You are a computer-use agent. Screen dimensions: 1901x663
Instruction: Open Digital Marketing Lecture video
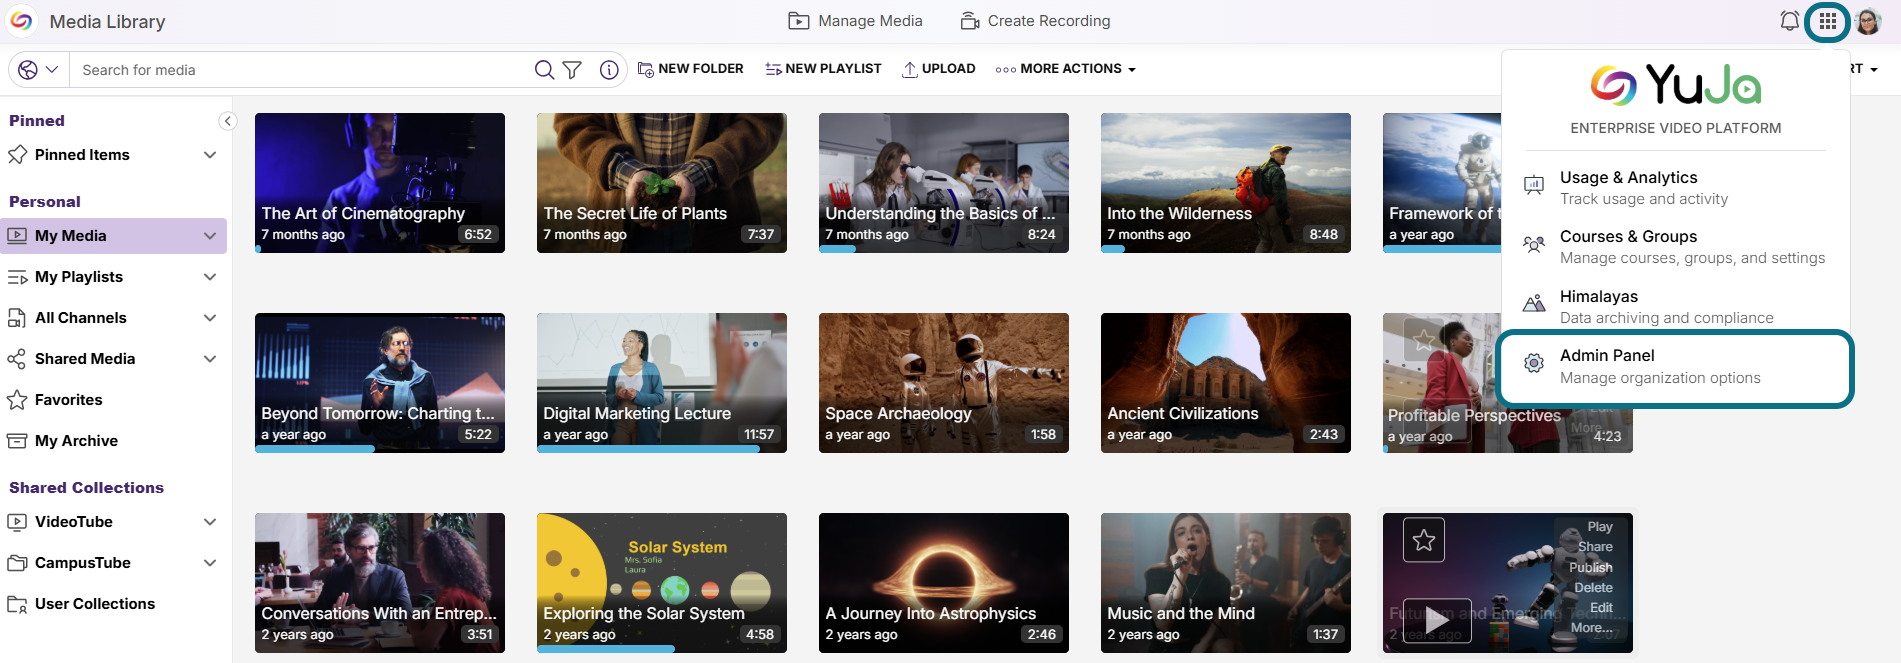point(662,383)
